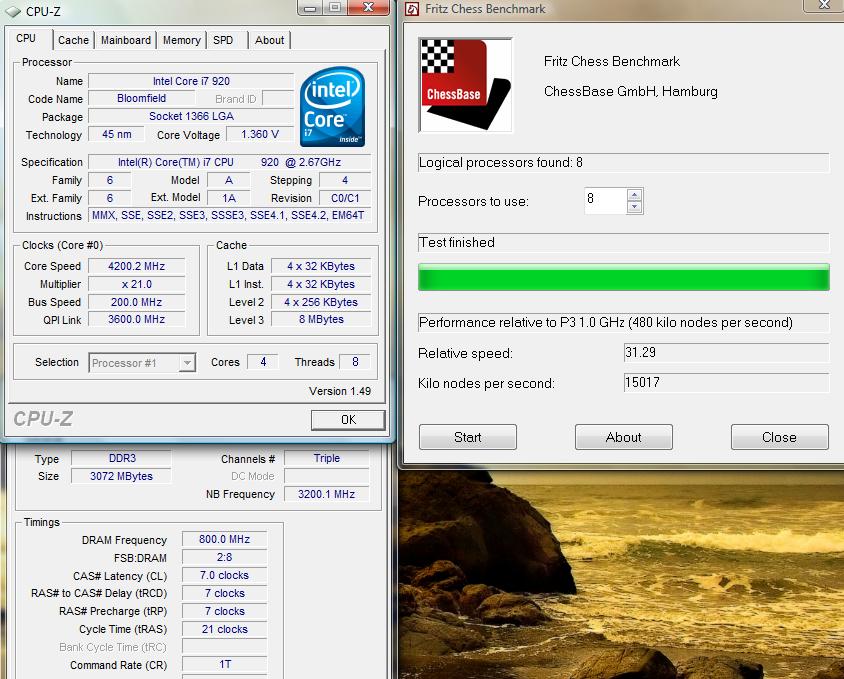The image size is (844, 679).
Task: Click the Revision value C0/C1
Action: tap(344, 198)
